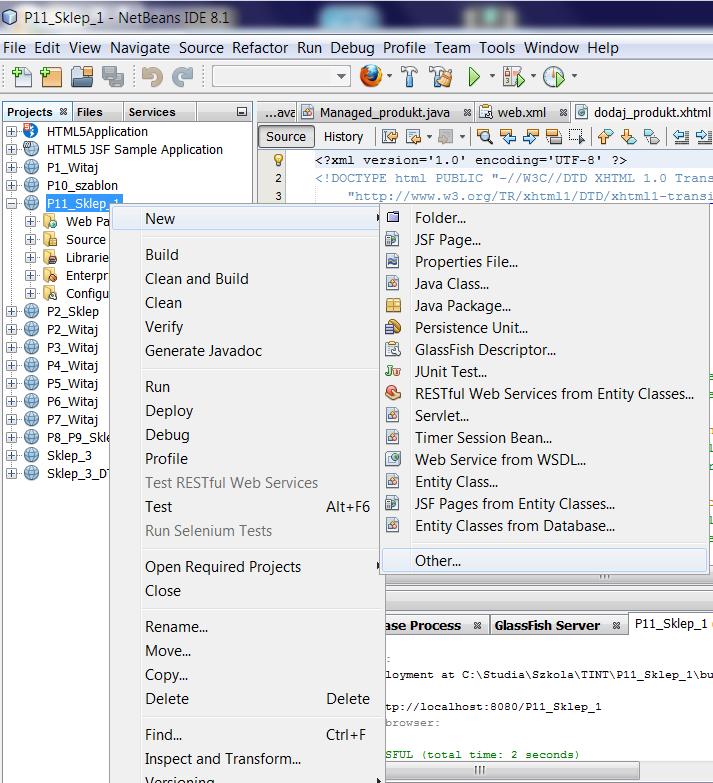Click the Shift Line Left icon

click(x=681, y=136)
